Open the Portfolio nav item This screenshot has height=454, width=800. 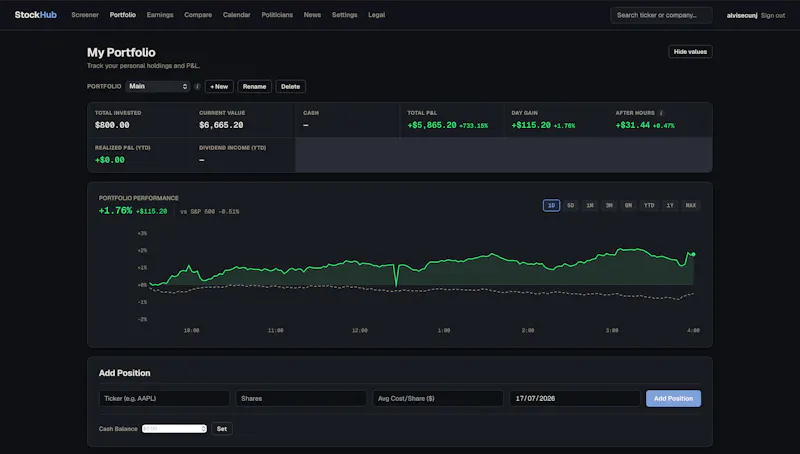point(123,15)
